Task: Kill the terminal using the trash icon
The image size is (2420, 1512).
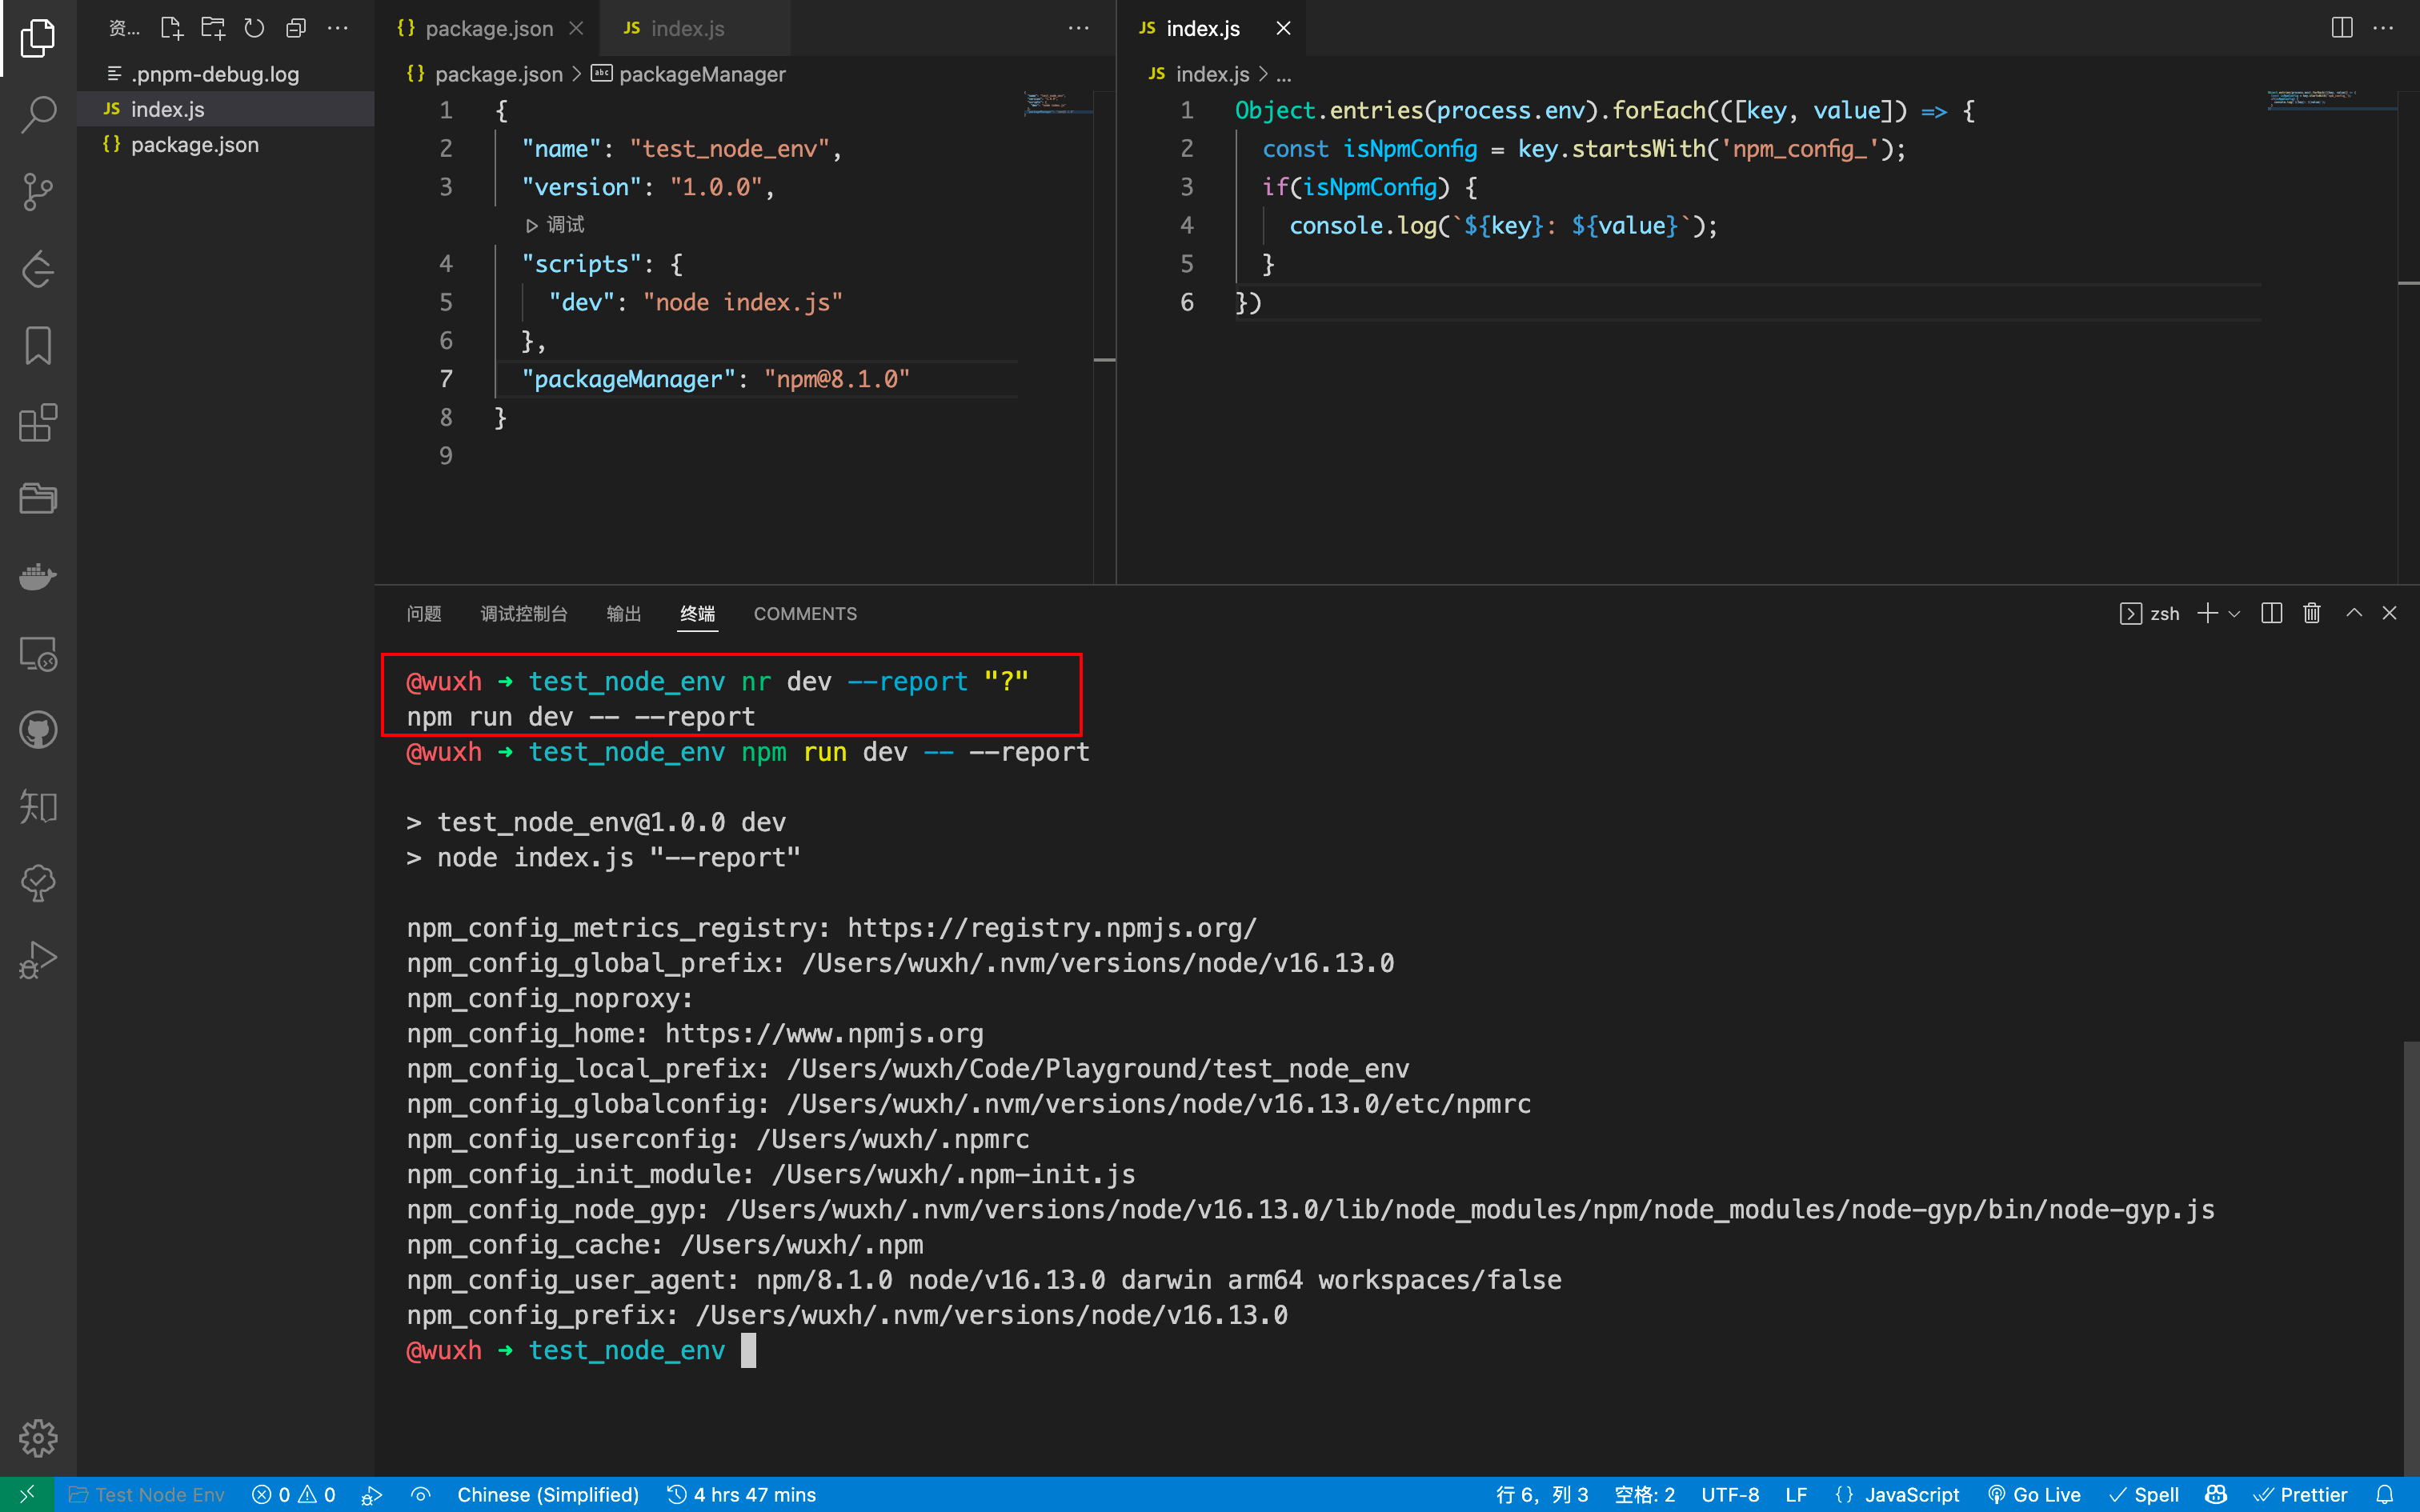Action: pos(2312,613)
